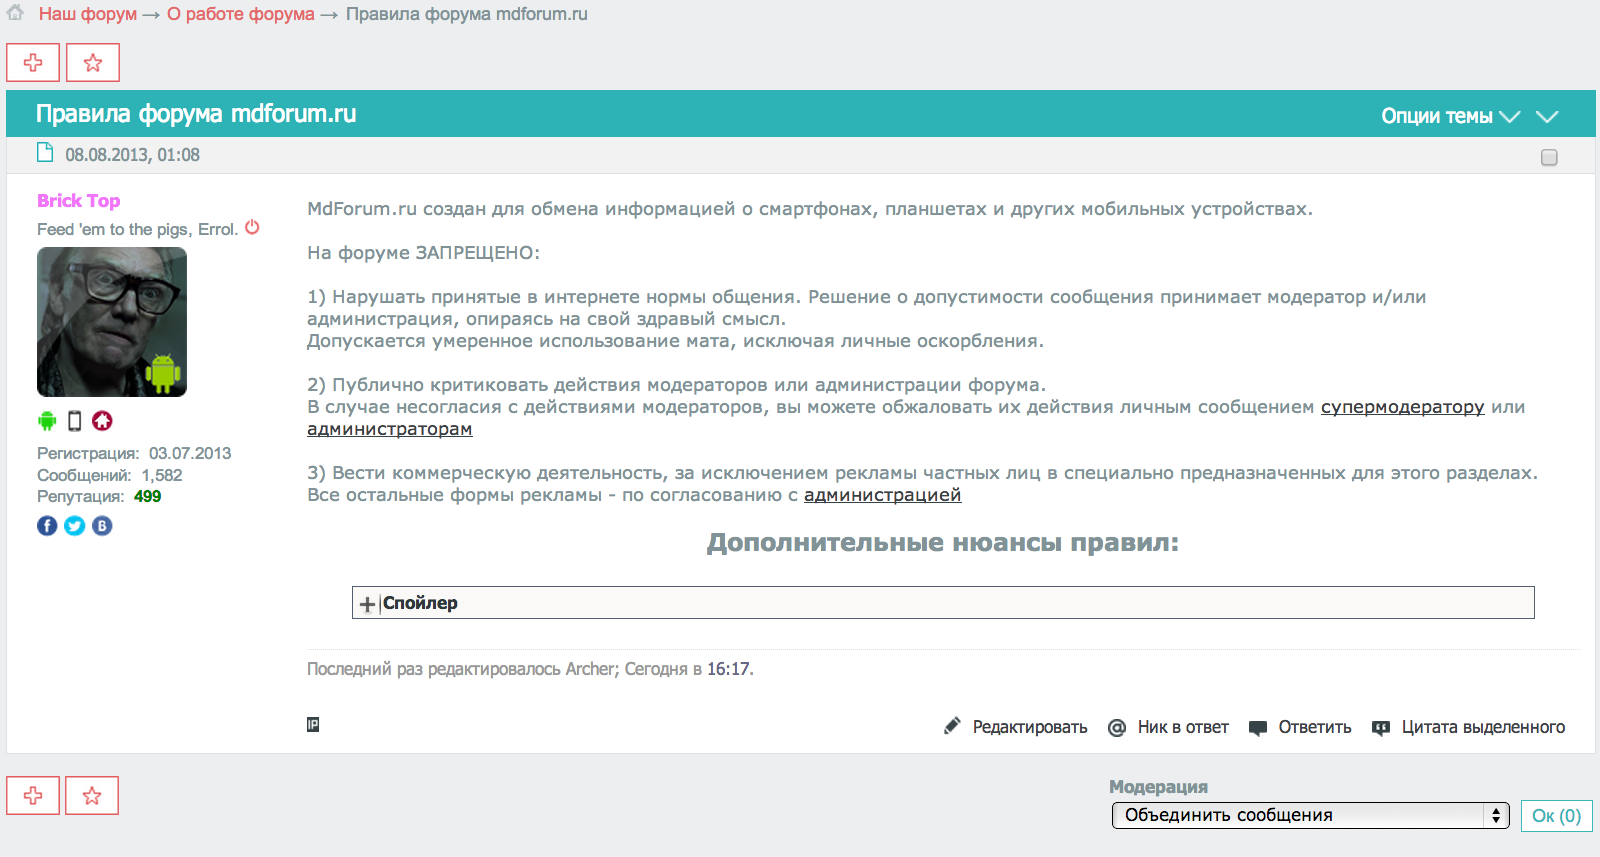This screenshot has height=857, width=1600.
Task: Open the VK icon in user profile
Action: (x=102, y=526)
